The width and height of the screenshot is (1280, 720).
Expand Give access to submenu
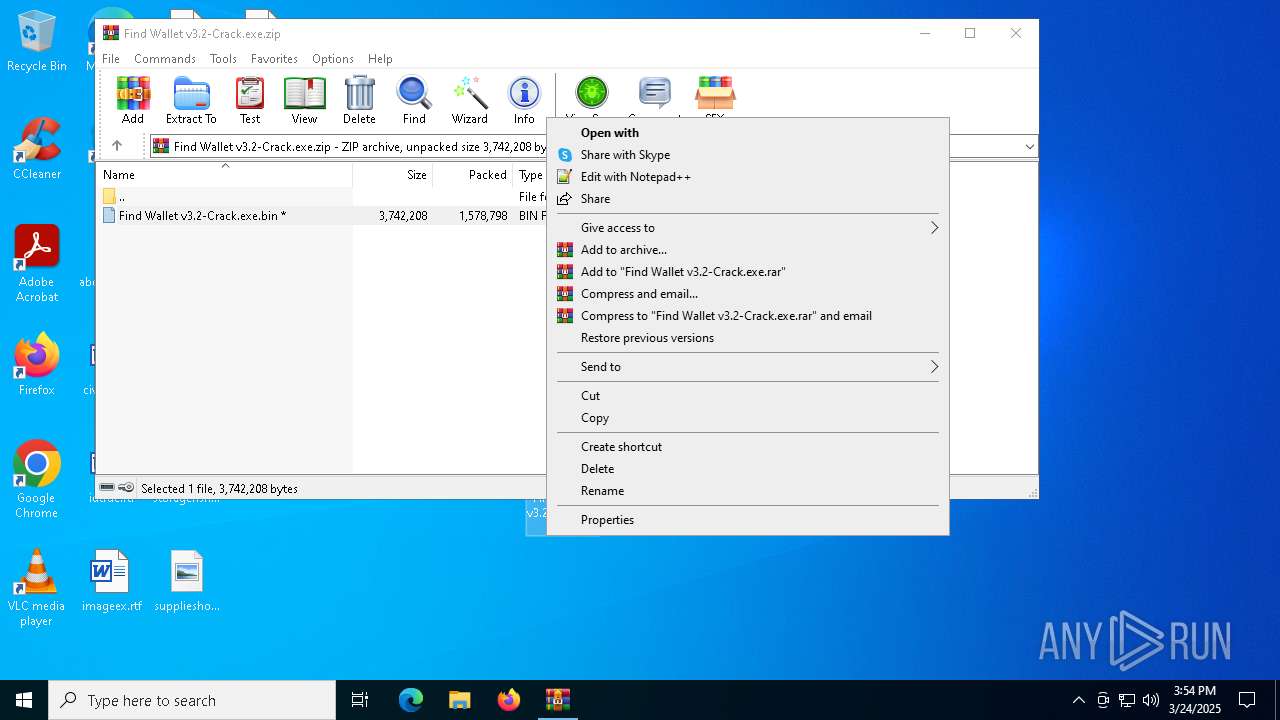[x=748, y=228]
